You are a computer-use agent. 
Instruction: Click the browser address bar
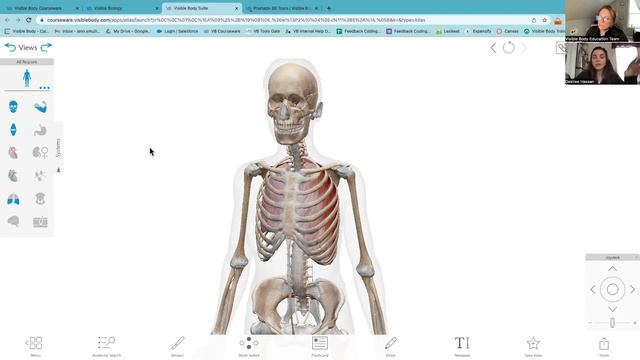[286, 20]
